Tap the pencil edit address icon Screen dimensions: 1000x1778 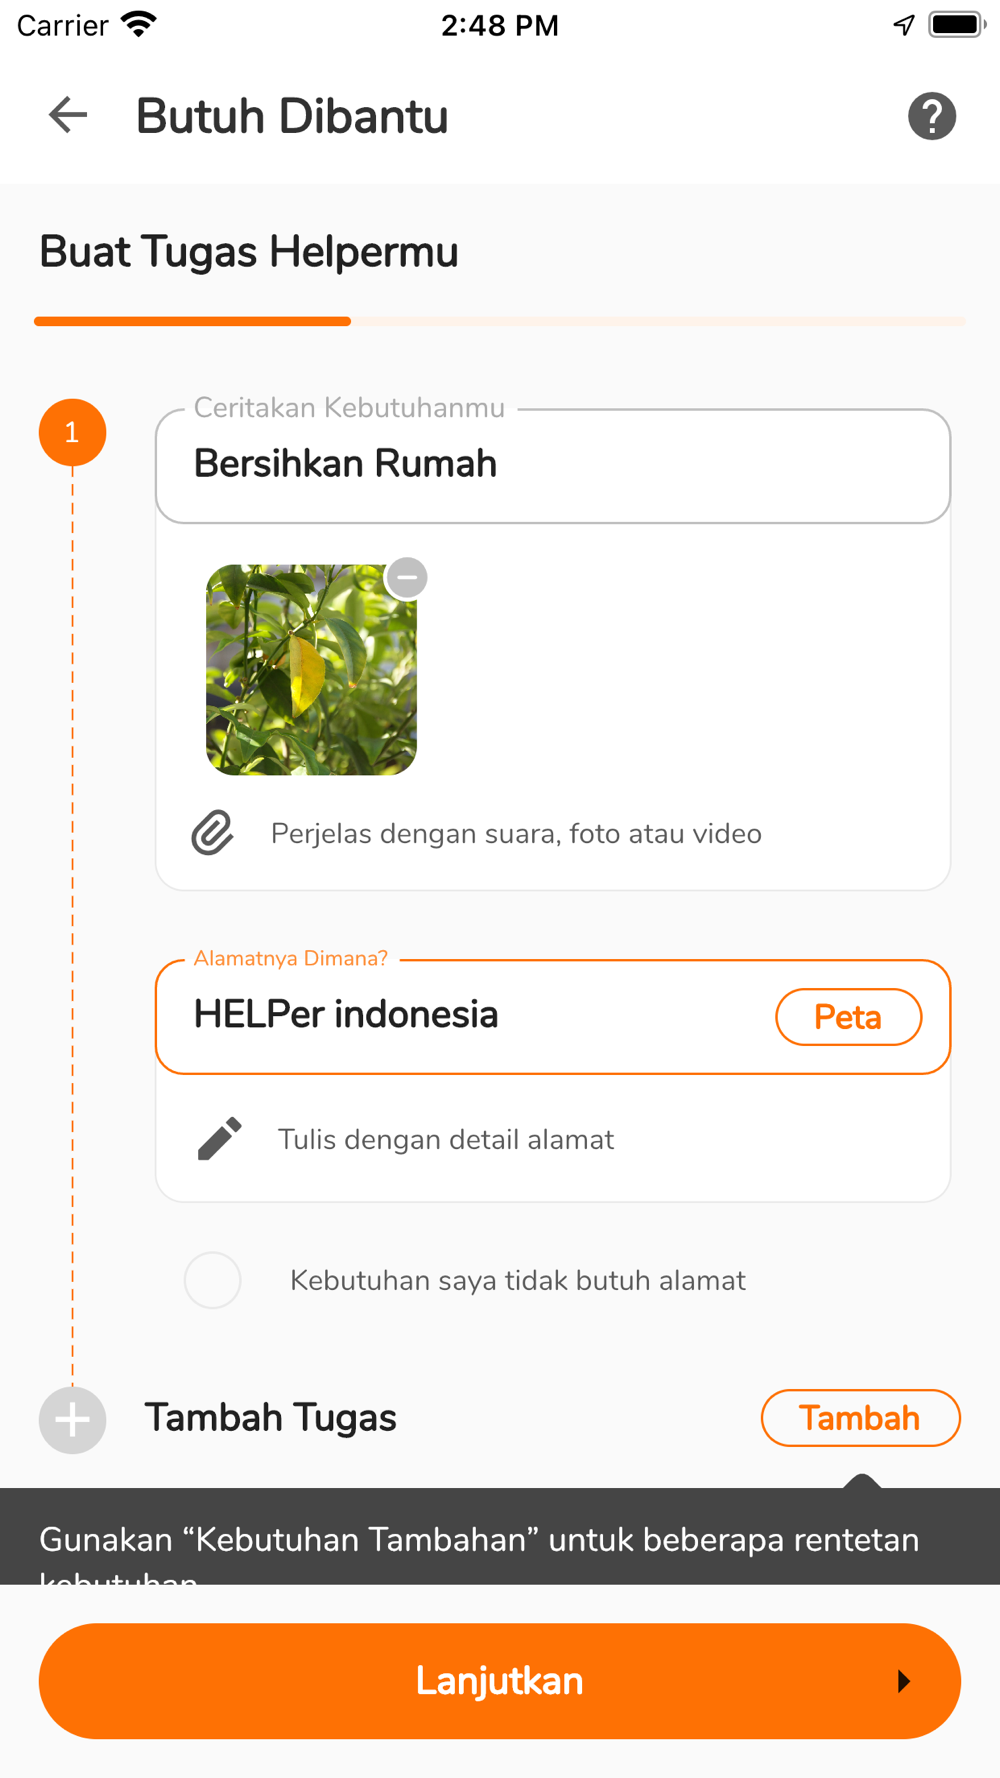pos(220,1139)
